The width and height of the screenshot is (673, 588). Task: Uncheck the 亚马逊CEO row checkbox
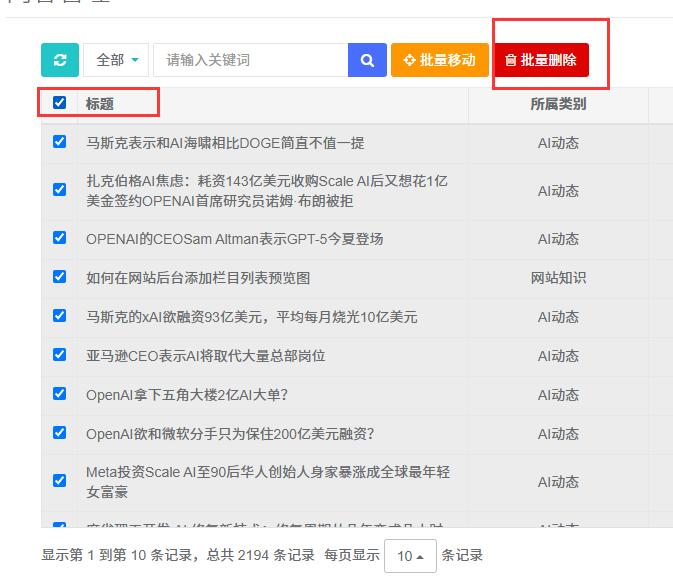click(x=60, y=355)
